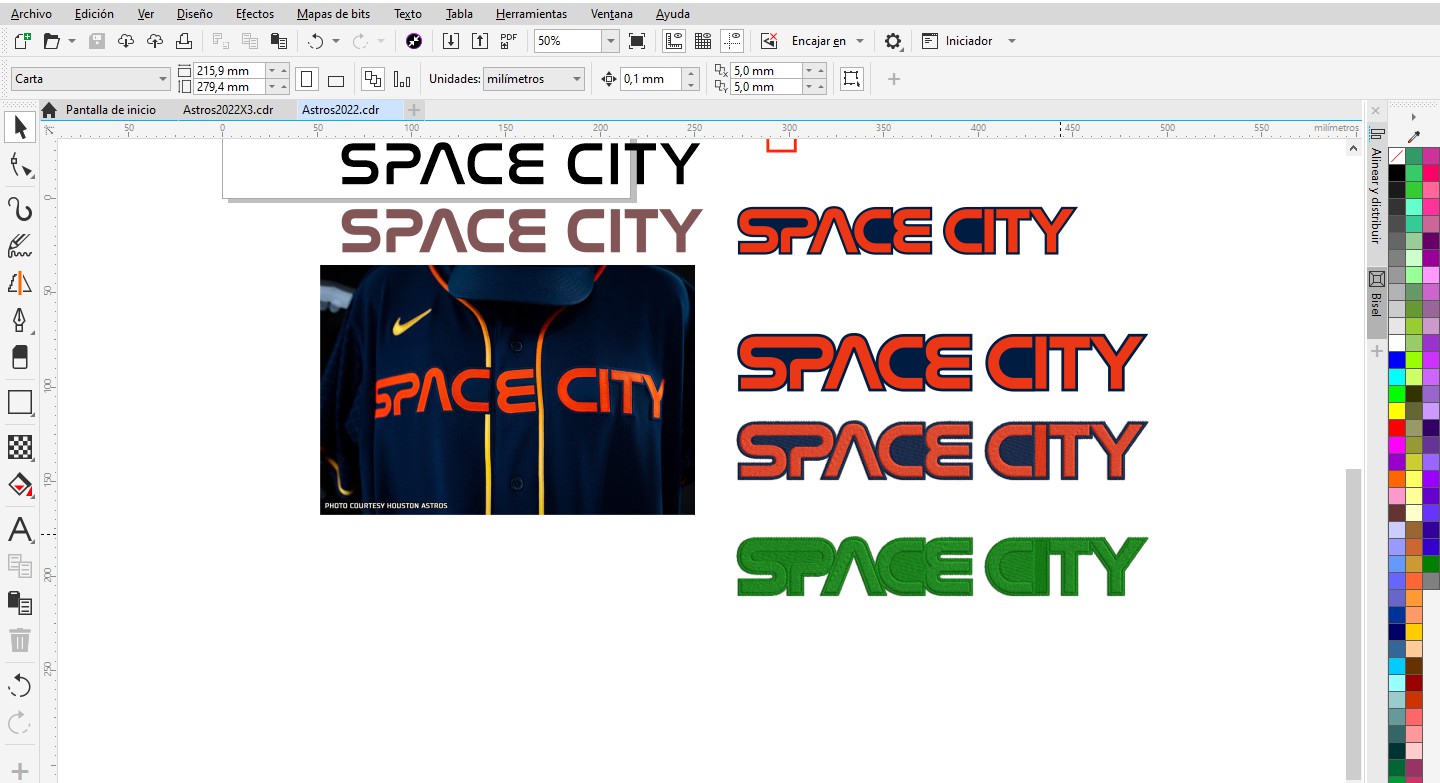The height and width of the screenshot is (783, 1440).
Task: Toggle snapping off
Action: tap(769, 41)
